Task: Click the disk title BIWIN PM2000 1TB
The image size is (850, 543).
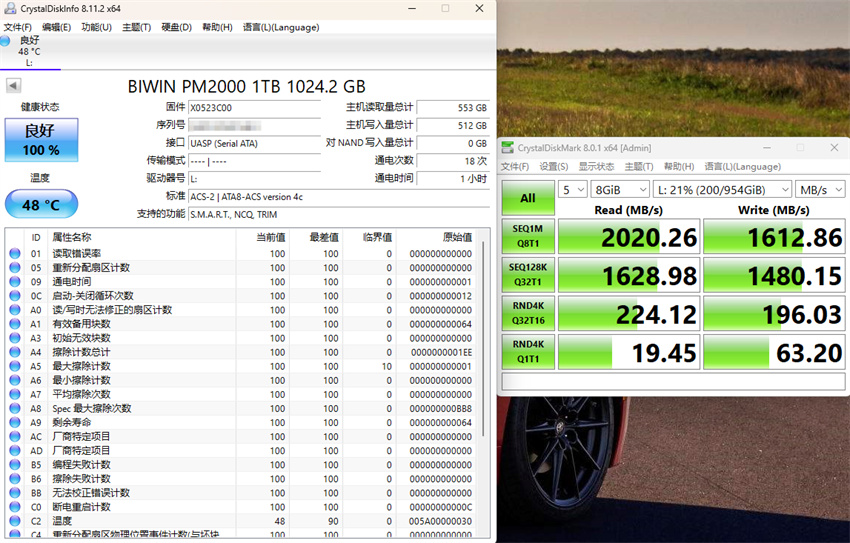Action: click(x=247, y=86)
